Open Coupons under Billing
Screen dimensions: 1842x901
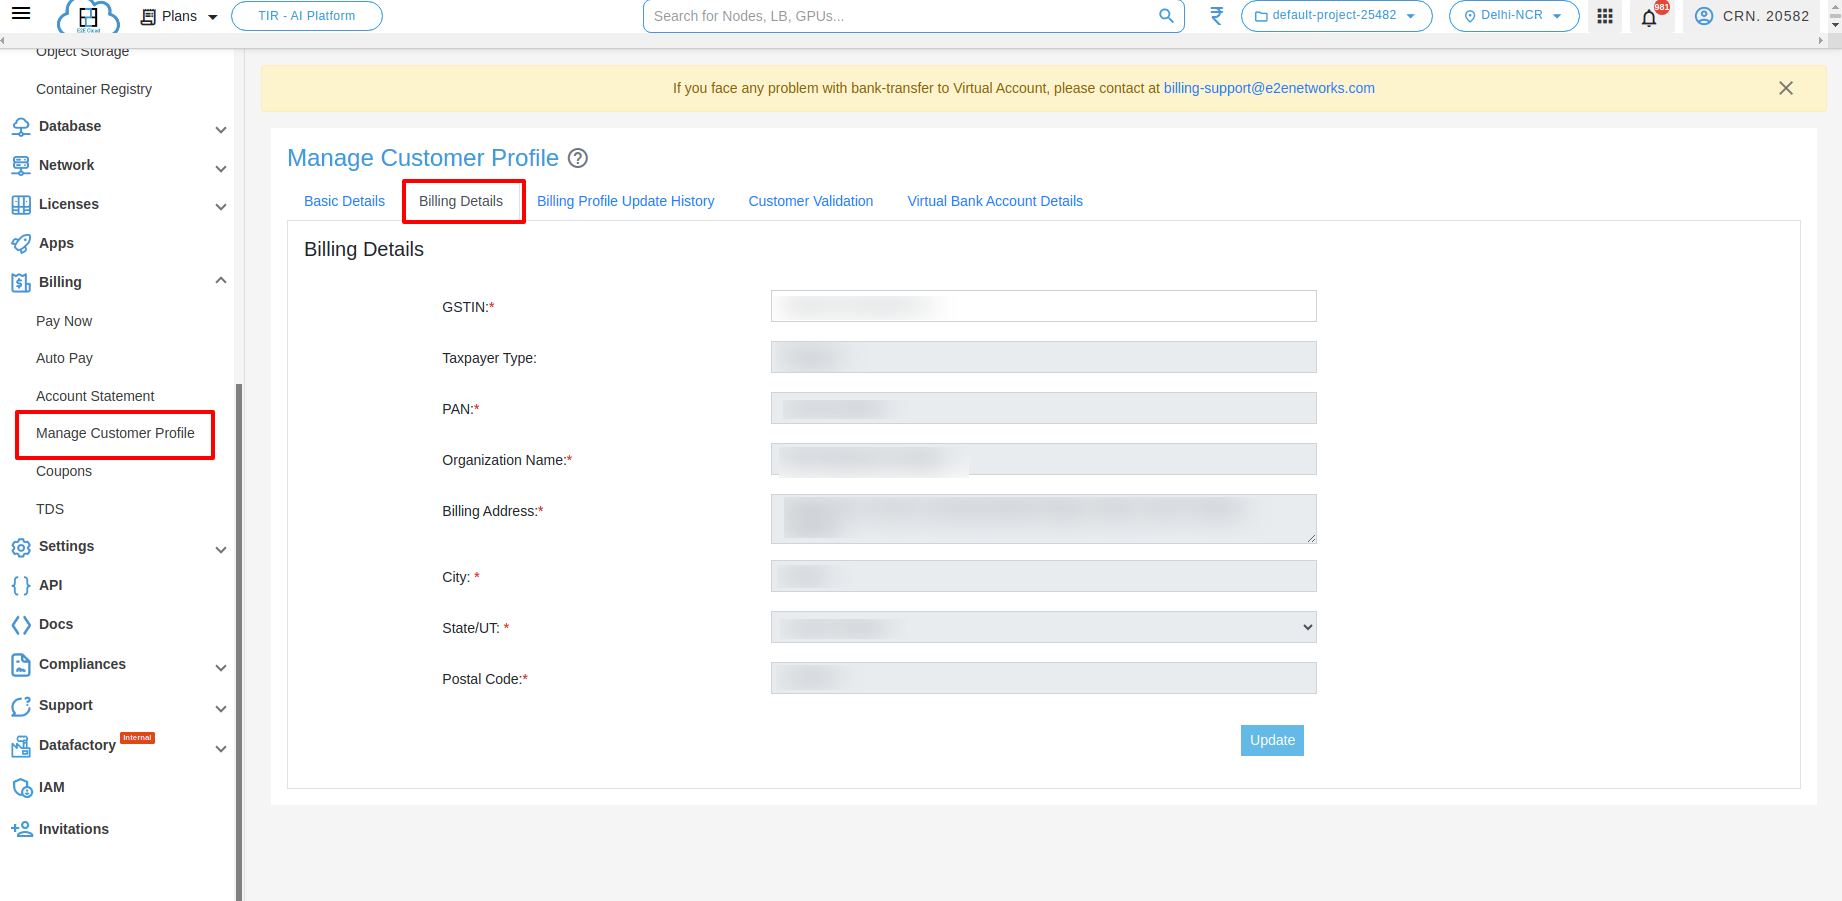[x=64, y=471]
